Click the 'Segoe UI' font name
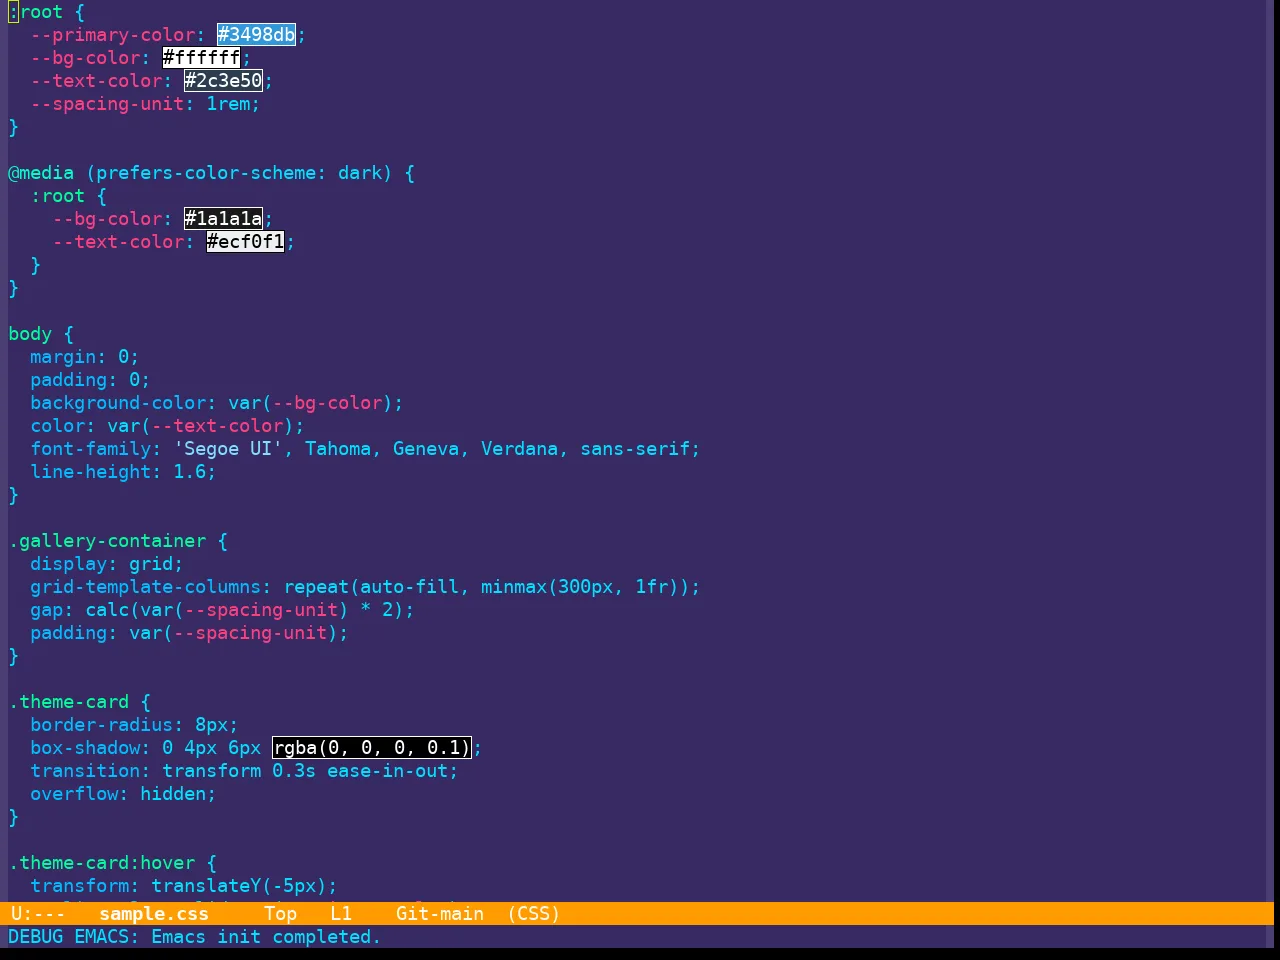The height and width of the screenshot is (960, 1280). 228,449
